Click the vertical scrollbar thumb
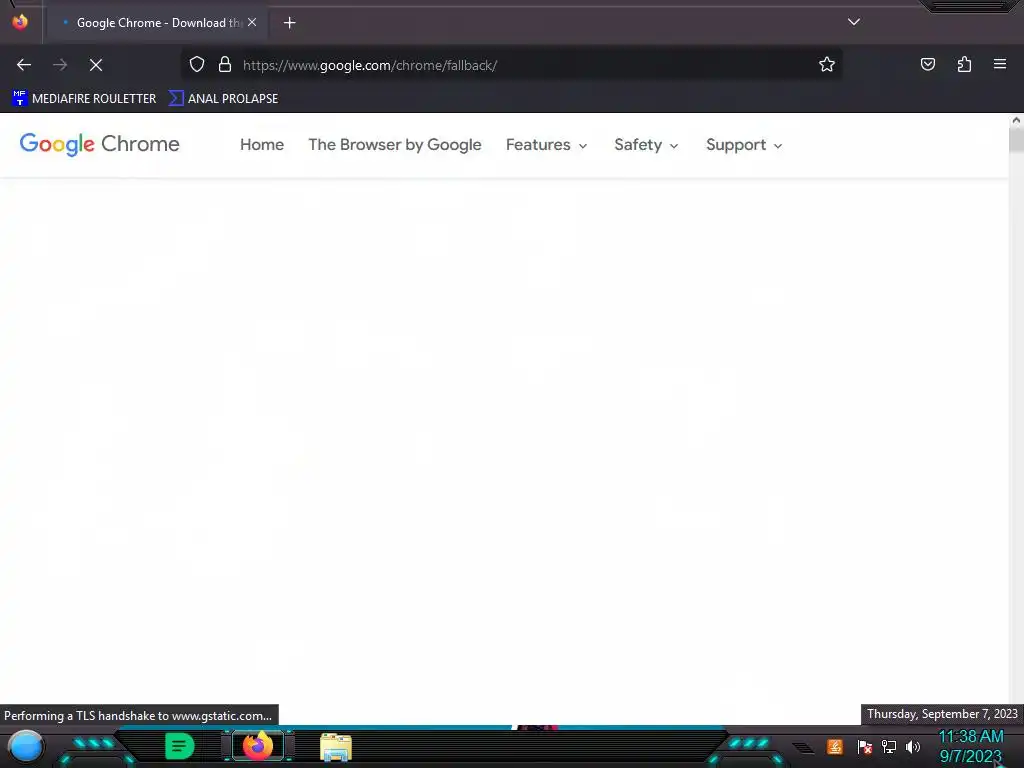 1016,140
